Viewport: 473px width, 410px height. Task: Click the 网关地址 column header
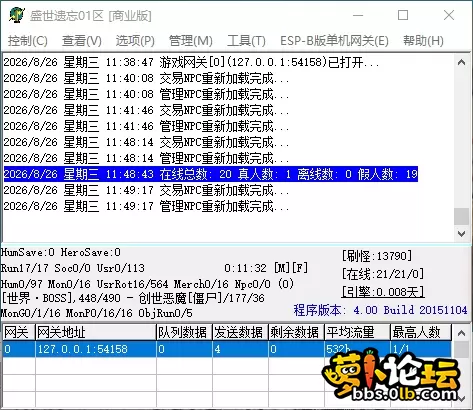click(x=96, y=333)
